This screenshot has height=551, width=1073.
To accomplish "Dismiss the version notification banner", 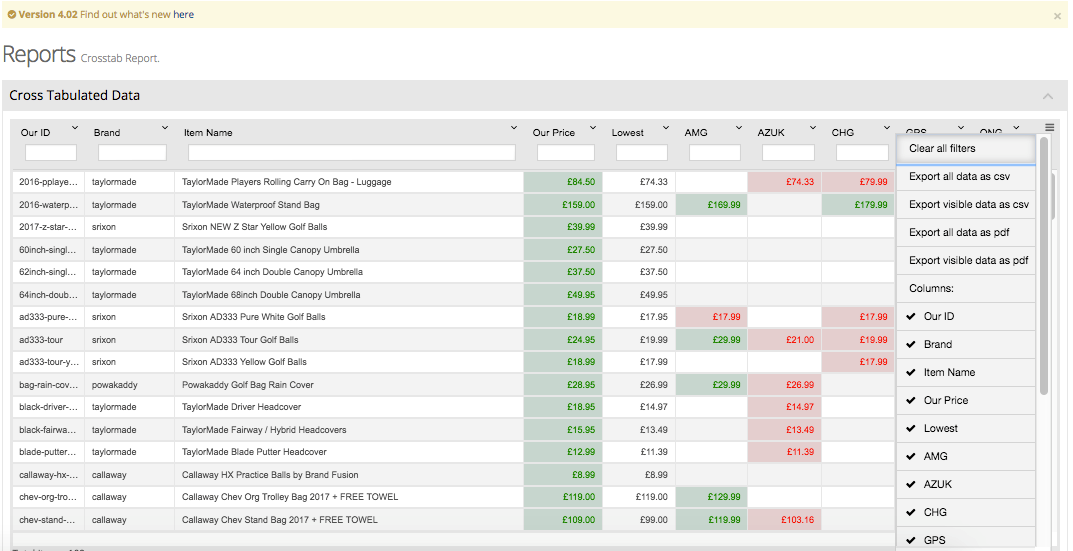I will 1057,16.
